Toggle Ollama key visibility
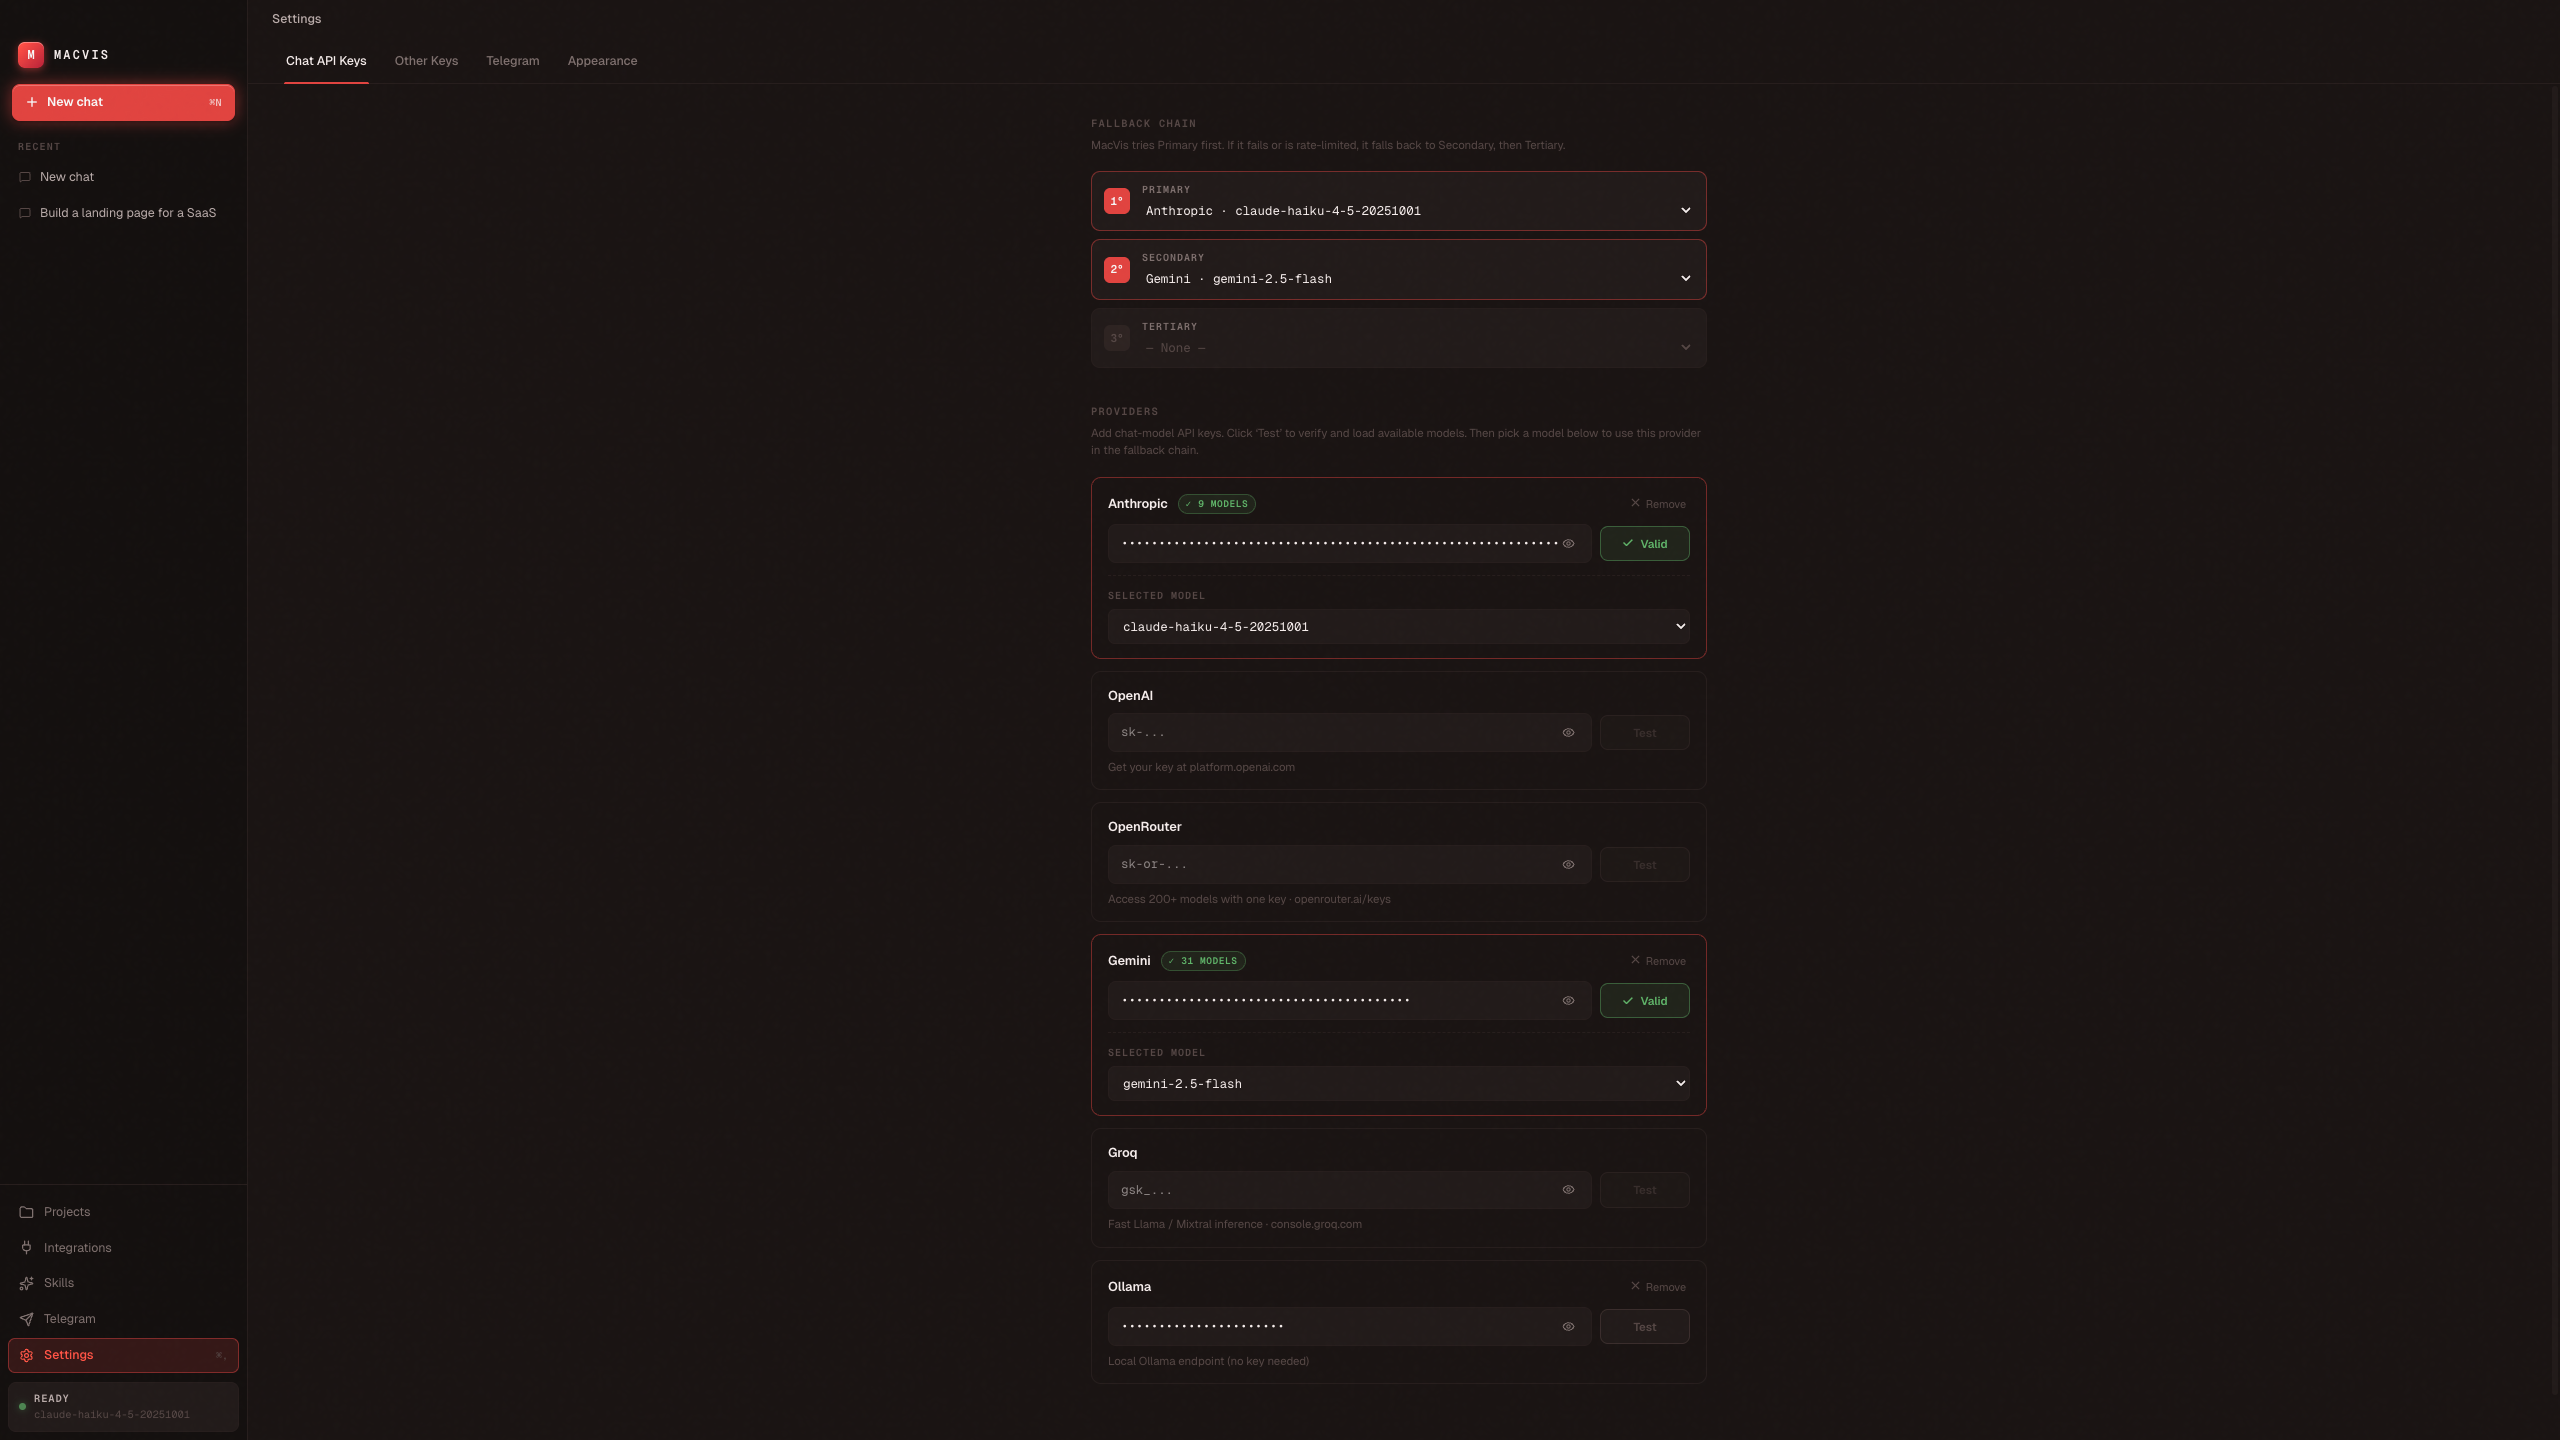This screenshot has height=1440, width=2560. tap(1569, 1327)
